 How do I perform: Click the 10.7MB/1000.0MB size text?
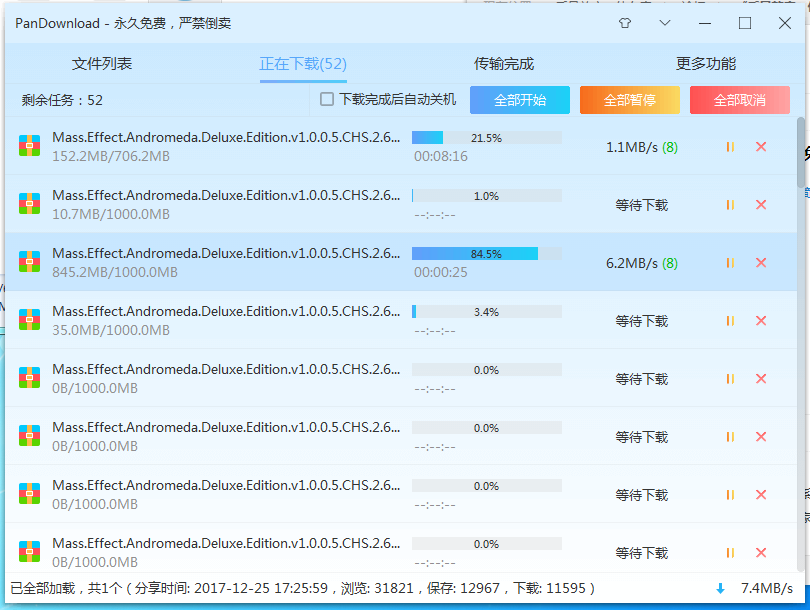[111, 214]
